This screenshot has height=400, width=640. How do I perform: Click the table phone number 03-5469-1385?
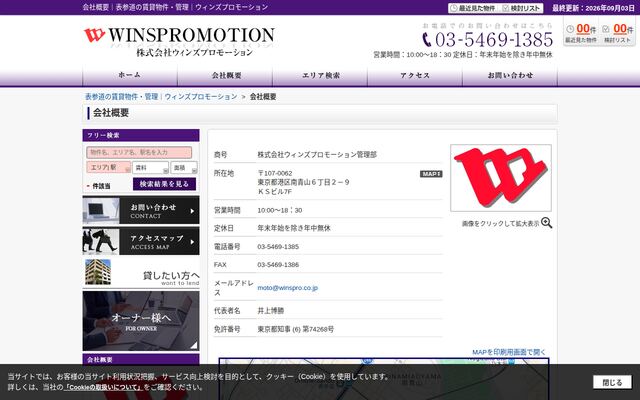278,247
